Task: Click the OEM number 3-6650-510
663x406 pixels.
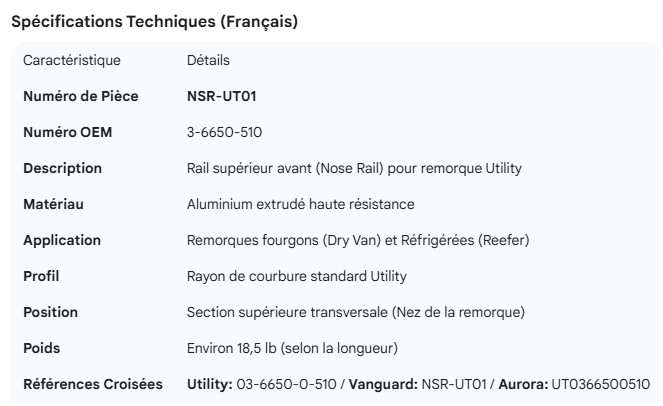Action: [225, 132]
